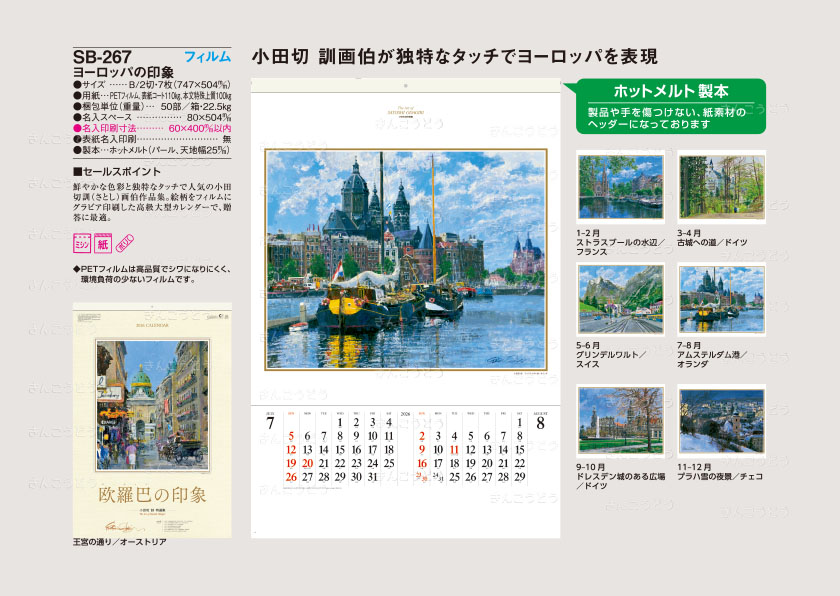This screenshot has width=840, height=596.
Task: Click caption グリンデルワルト／スイス
Action: (611, 359)
